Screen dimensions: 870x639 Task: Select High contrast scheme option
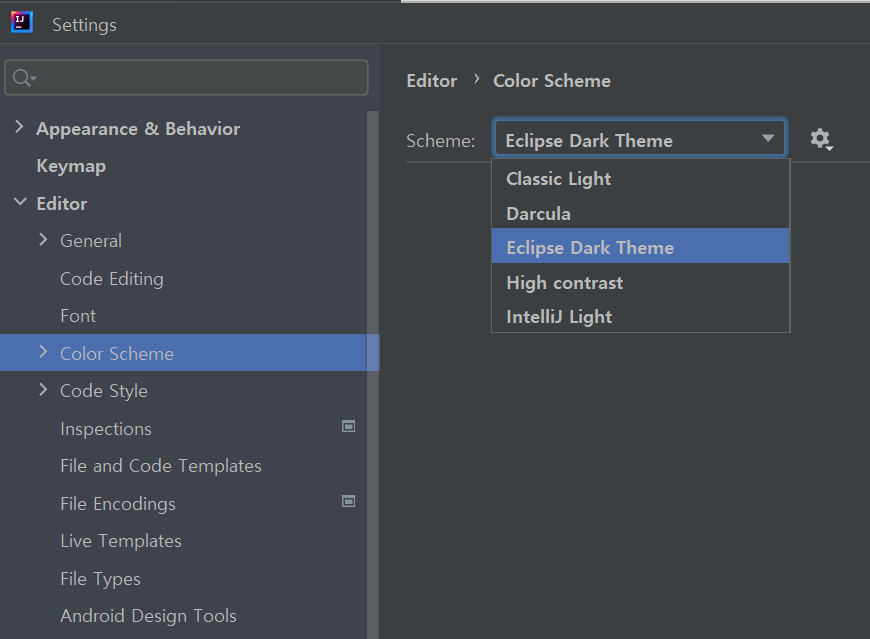point(640,283)
